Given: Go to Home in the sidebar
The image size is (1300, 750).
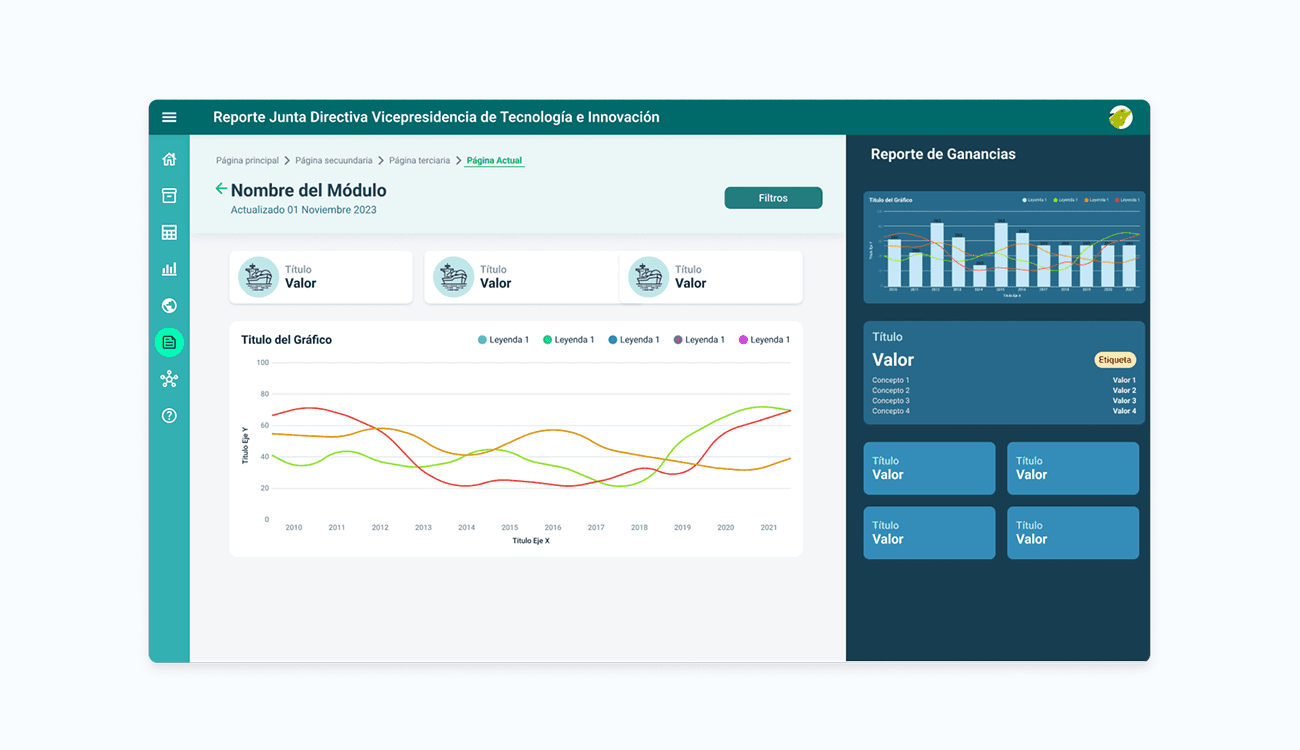Looking at the screenshot, I should (x=169, y=159).
